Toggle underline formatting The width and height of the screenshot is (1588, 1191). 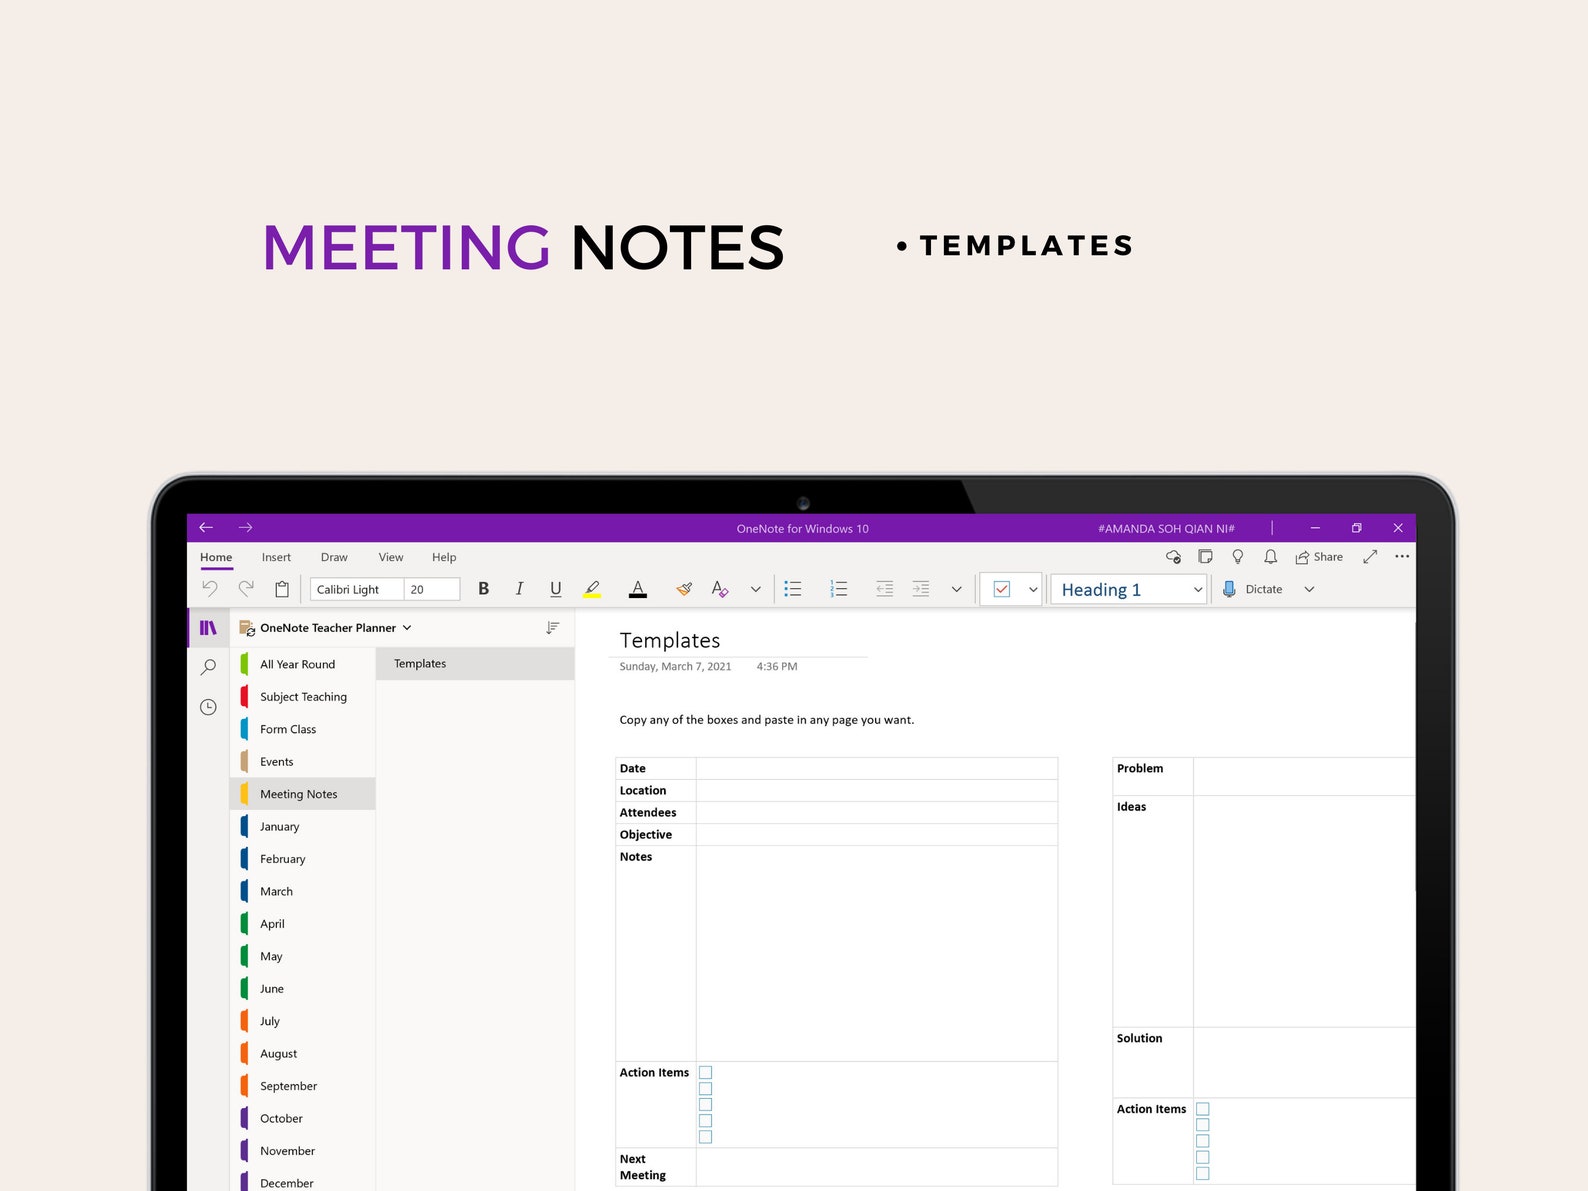pos(555,589)
